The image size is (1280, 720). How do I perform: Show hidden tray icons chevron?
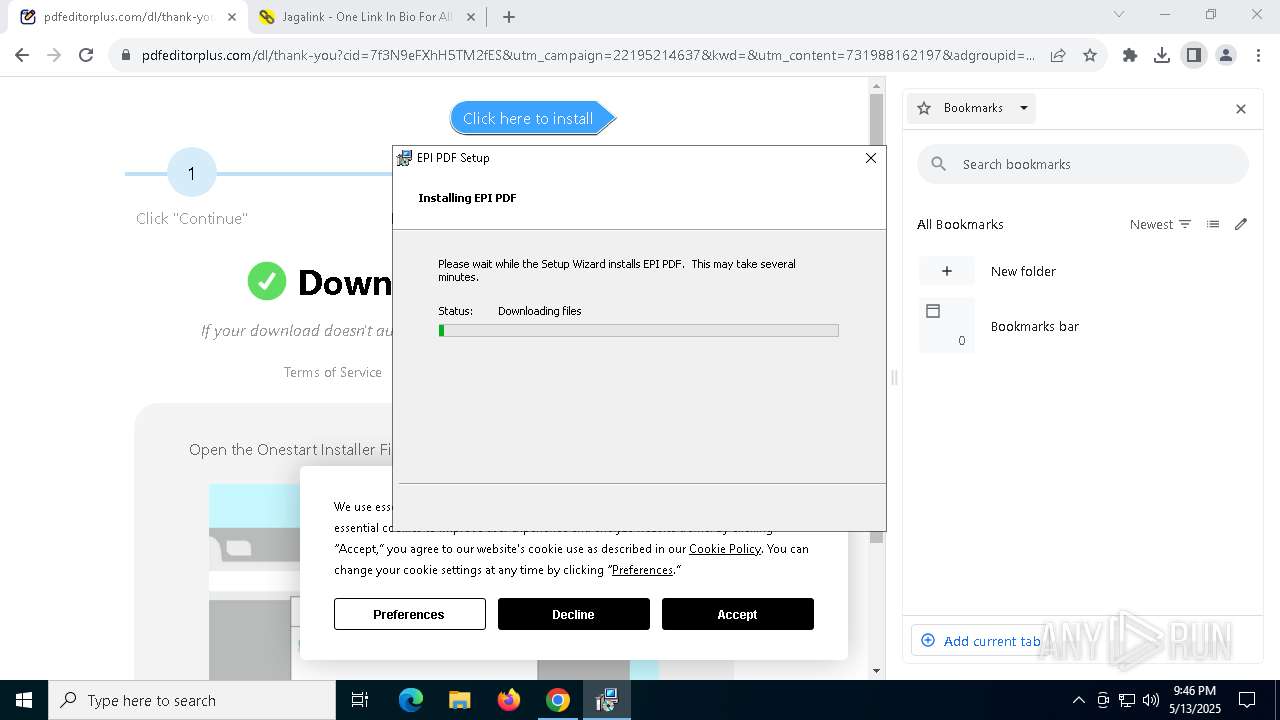click(x=1078, y=700)
